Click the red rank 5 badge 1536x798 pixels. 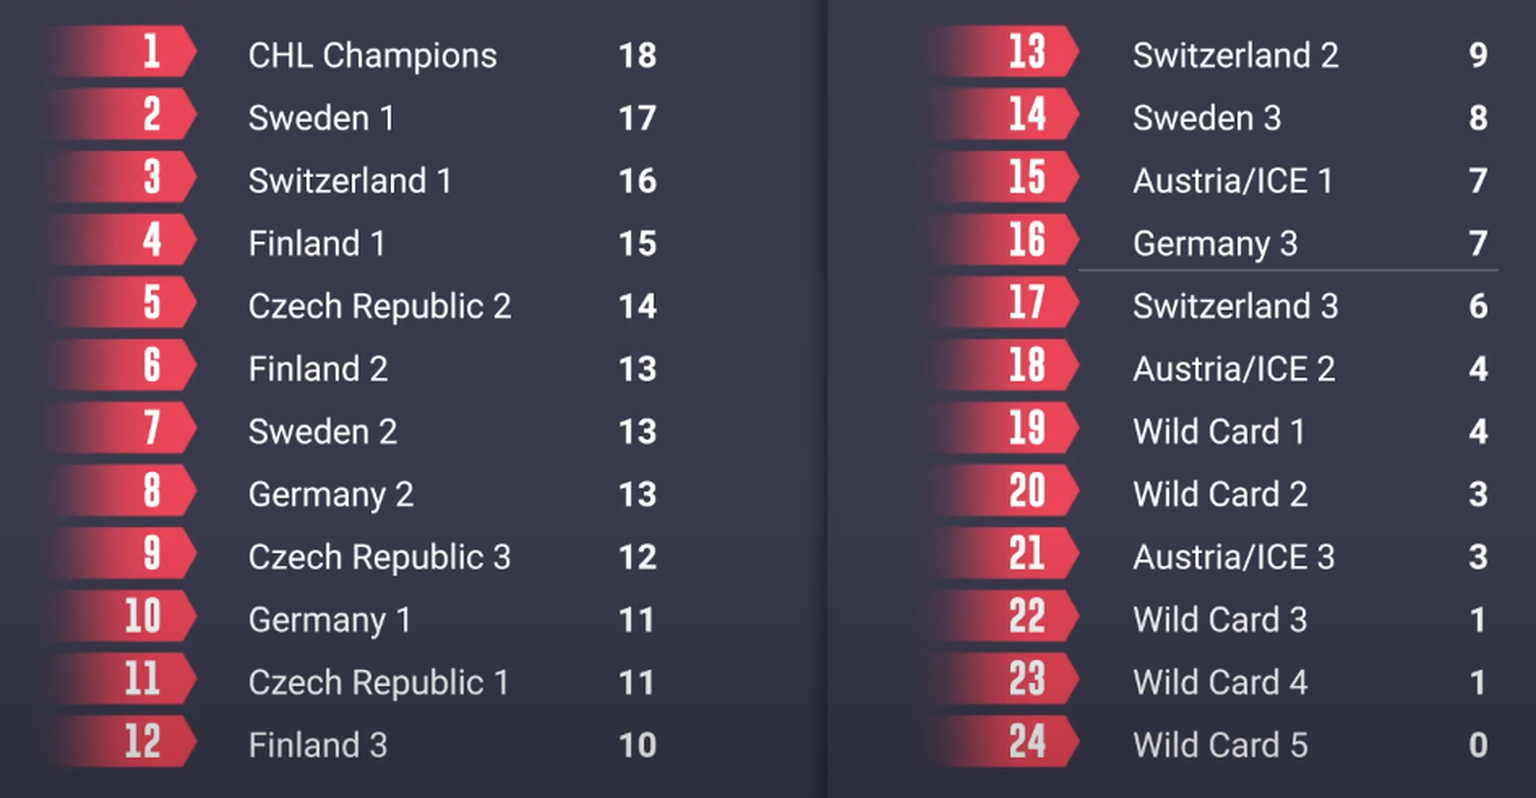(x=150, y=303)
